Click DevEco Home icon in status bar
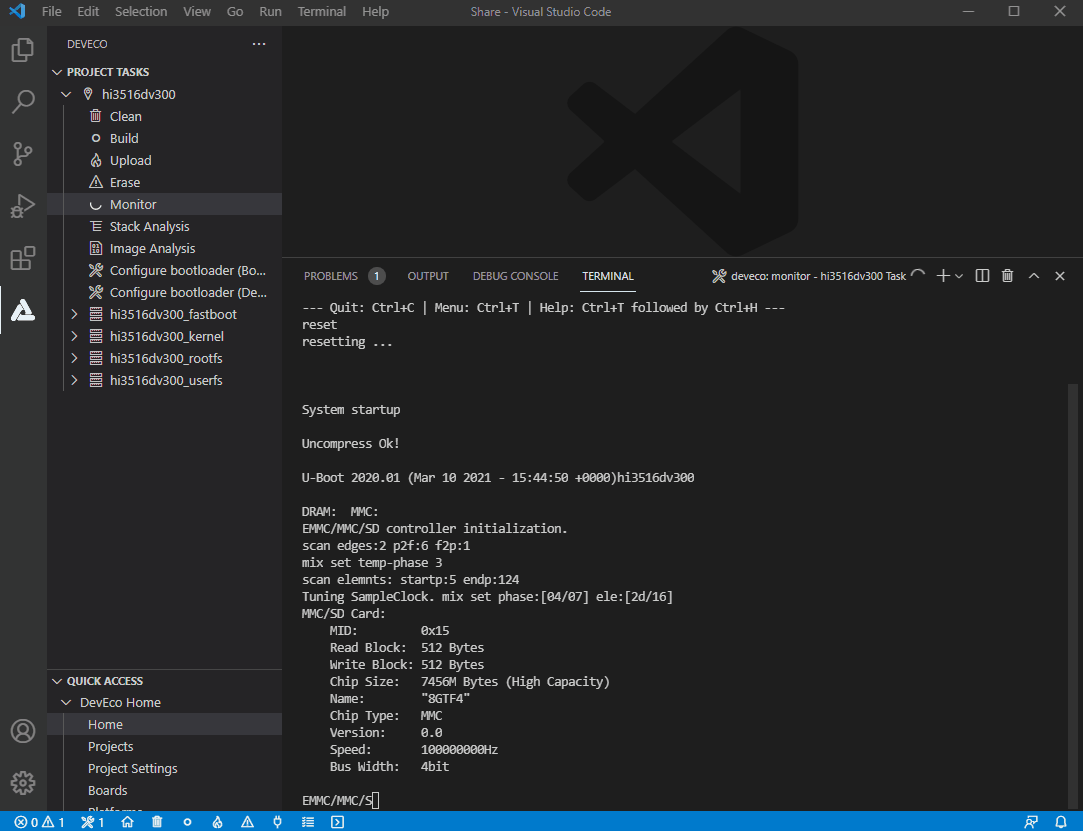 tap(127, 822)
